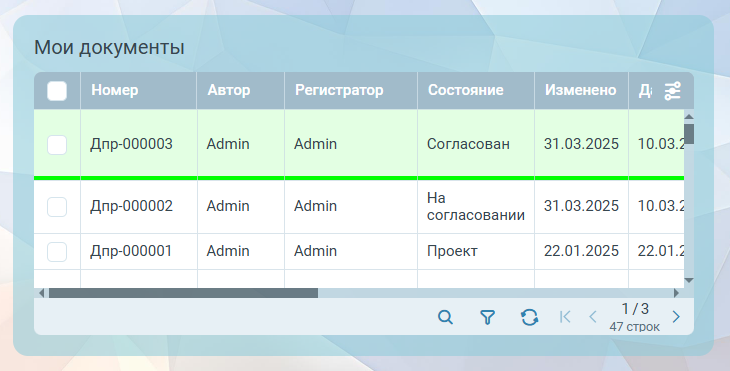Click the horizontal scrollbar thumb
730x371 pixels.
(x=183, y=293)
